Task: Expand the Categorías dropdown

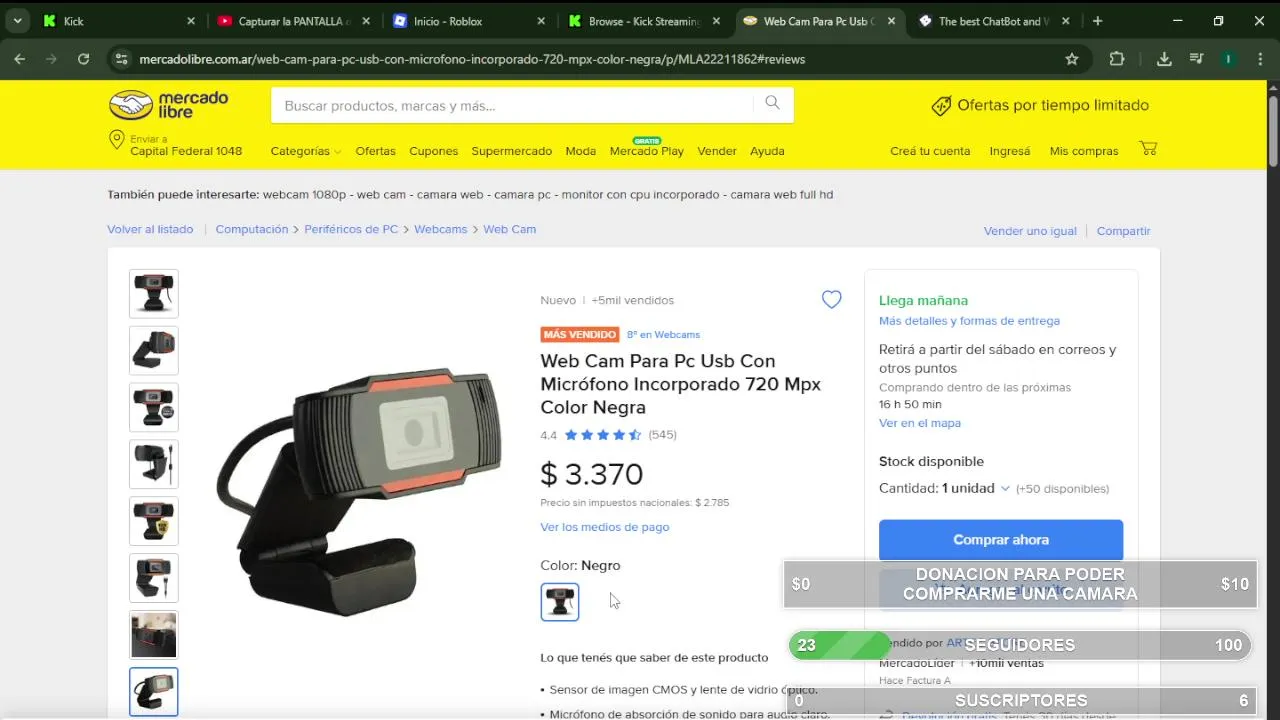Action: (x=305, y=151)
